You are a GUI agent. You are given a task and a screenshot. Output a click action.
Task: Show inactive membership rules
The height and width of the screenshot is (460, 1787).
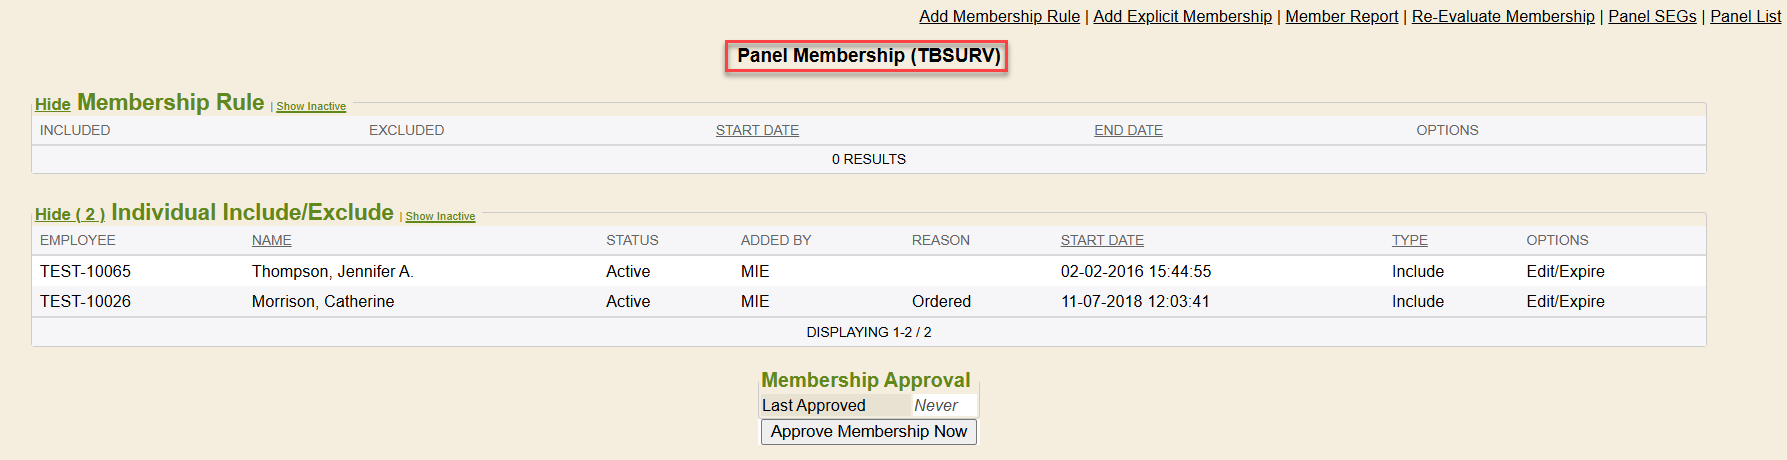[311, 107]
